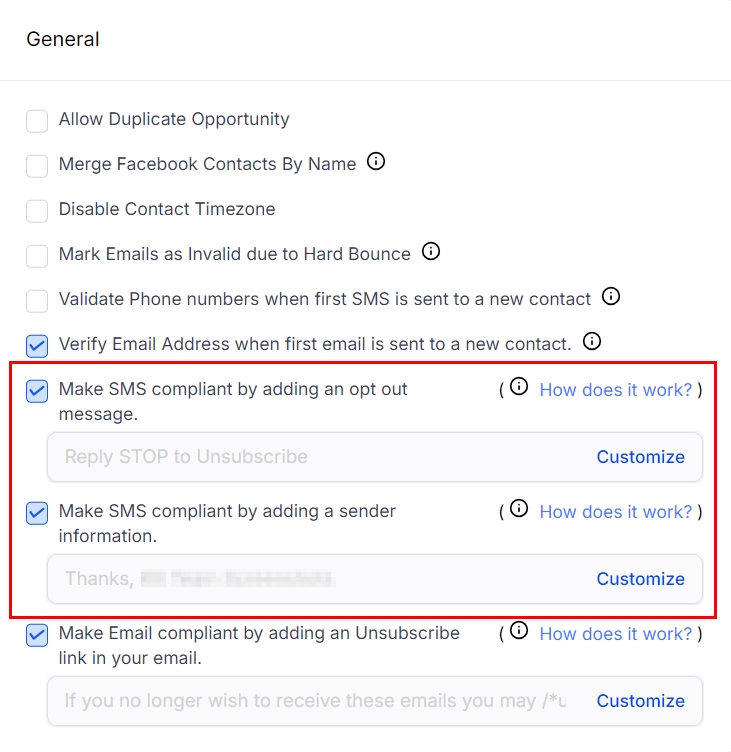Click info icon beside Validate Phone numbers option

coord(611,297)
